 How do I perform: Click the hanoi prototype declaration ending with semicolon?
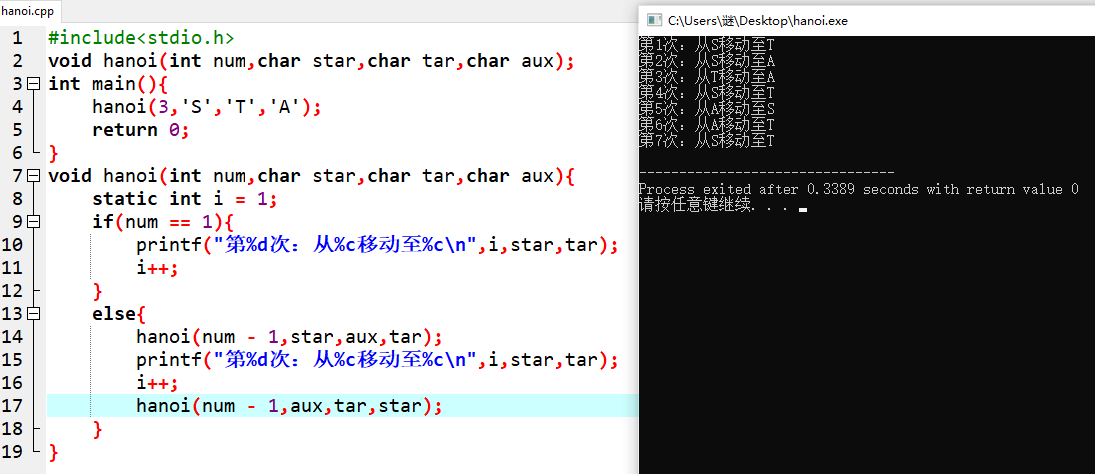pos(311,61)
